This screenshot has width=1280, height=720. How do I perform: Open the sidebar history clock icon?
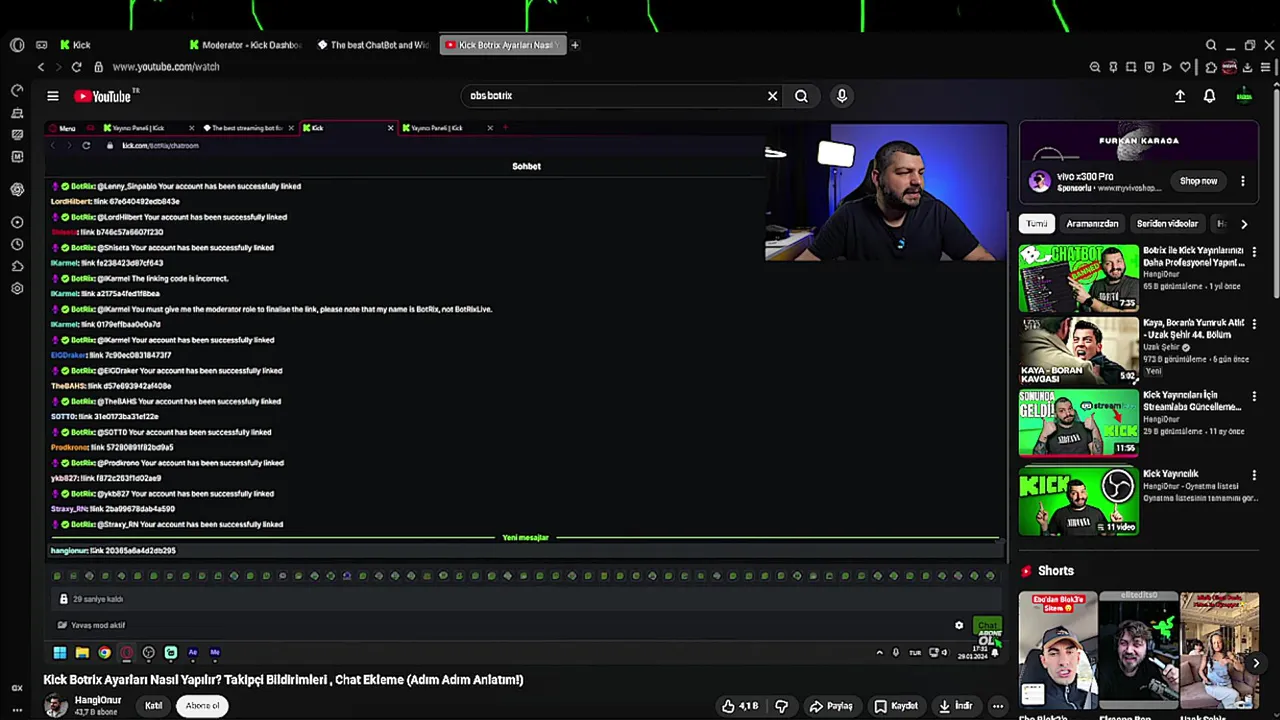tap(17, 244)
